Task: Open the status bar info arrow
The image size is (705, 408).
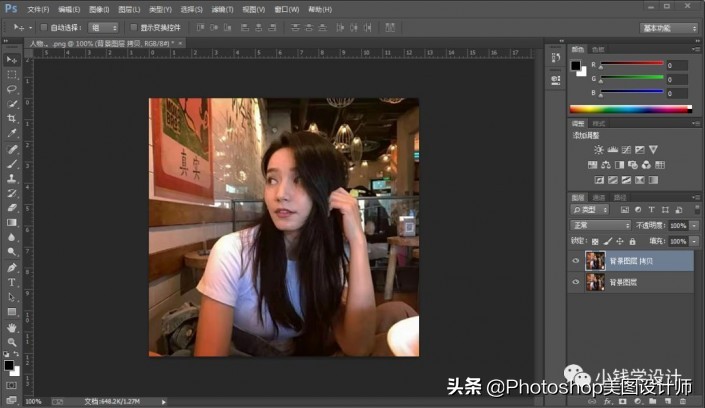Action: [164, 402]
